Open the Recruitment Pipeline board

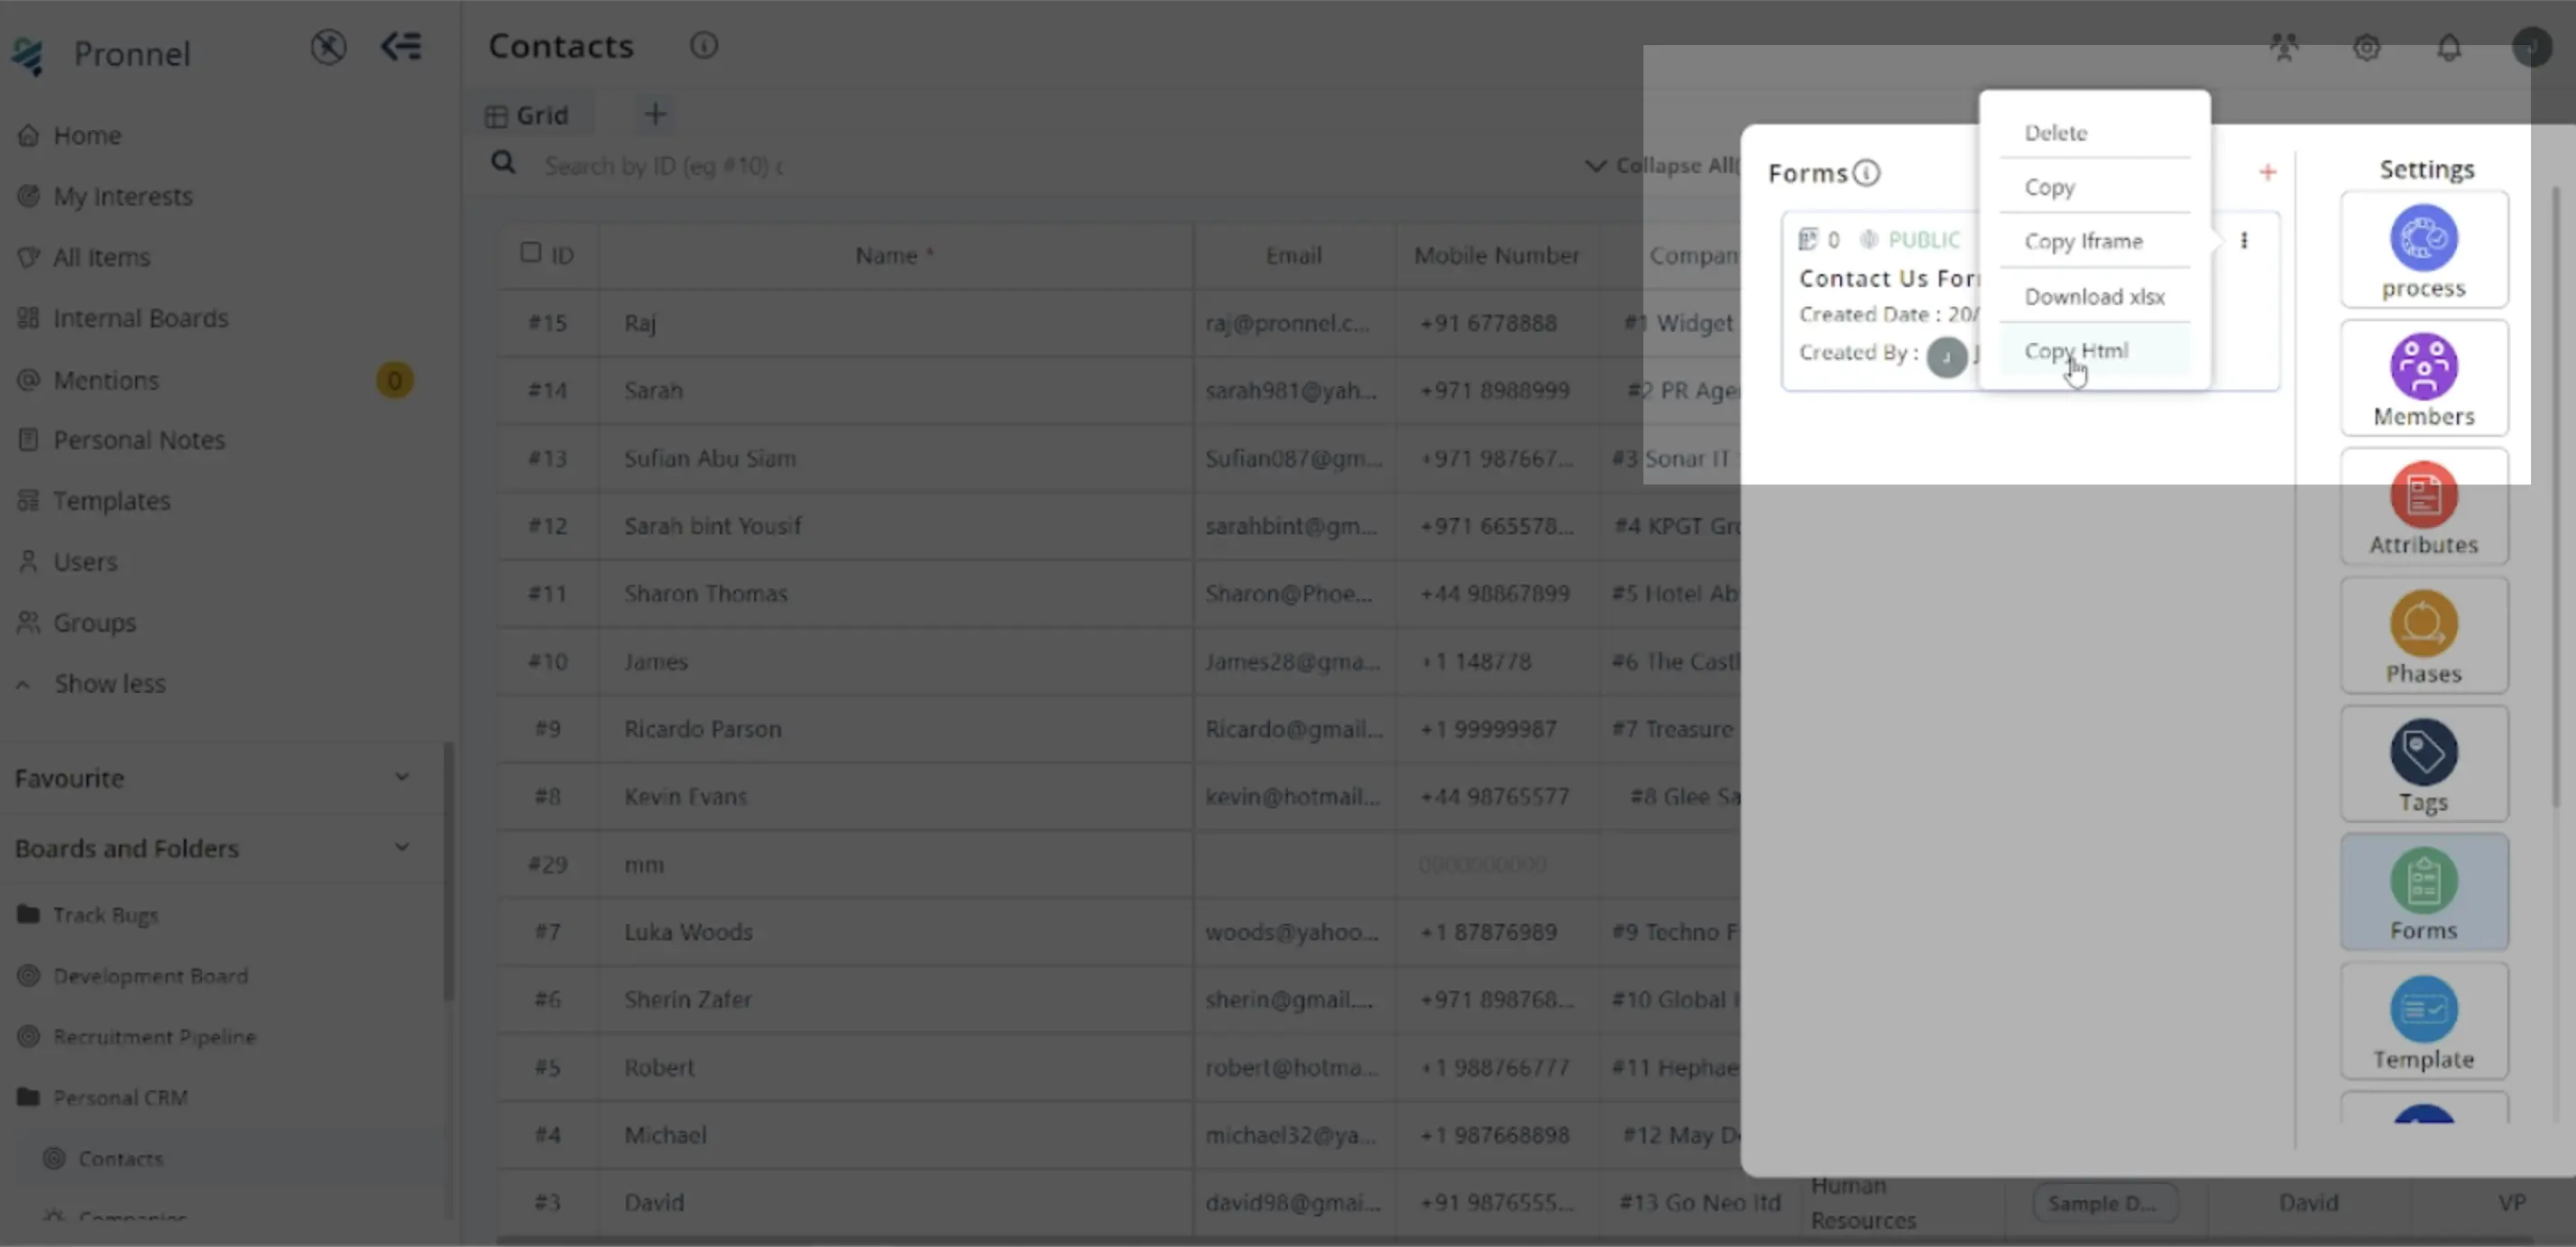(154, 1037)
